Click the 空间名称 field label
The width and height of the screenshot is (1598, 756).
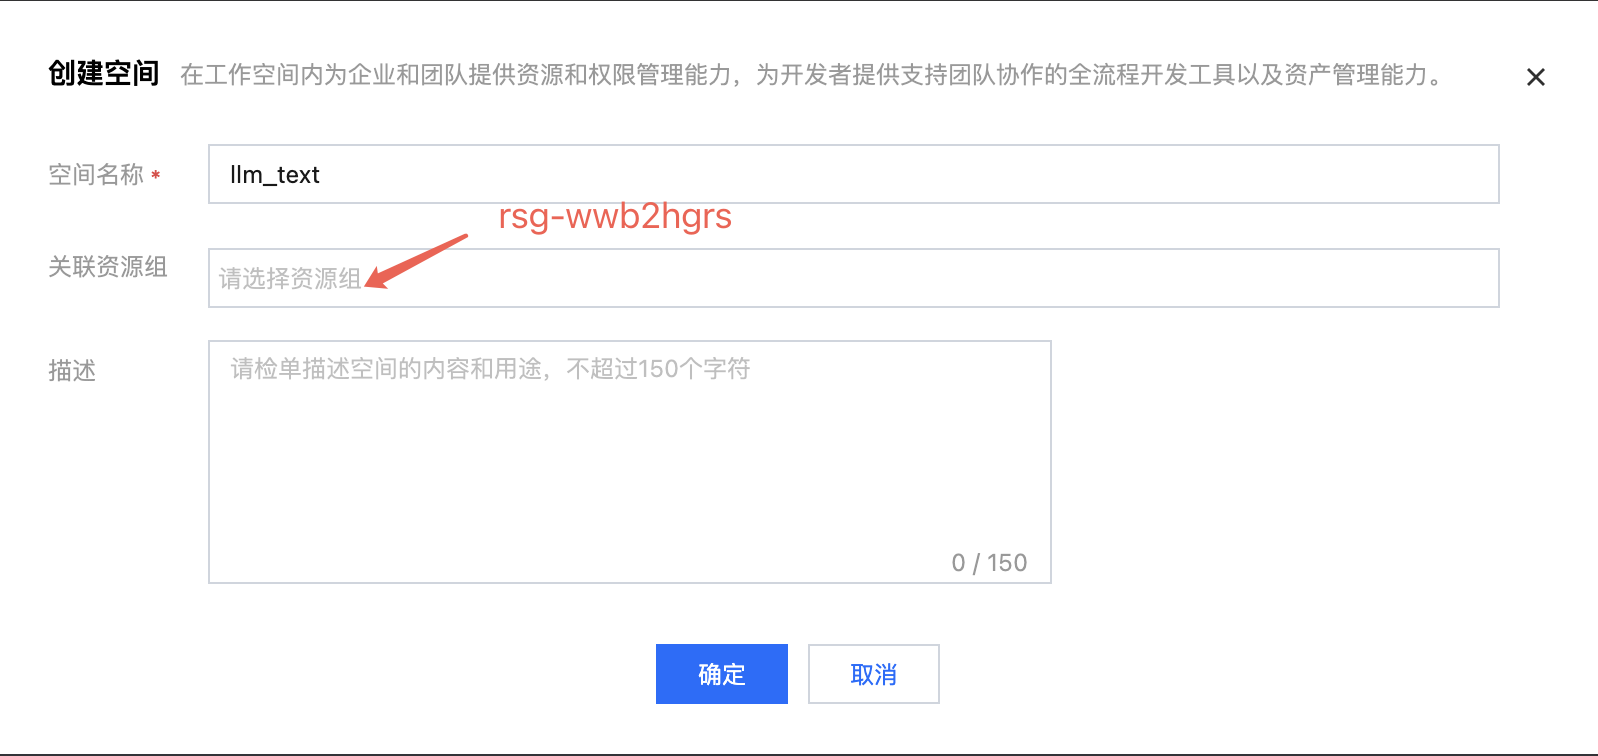[96, 175]
